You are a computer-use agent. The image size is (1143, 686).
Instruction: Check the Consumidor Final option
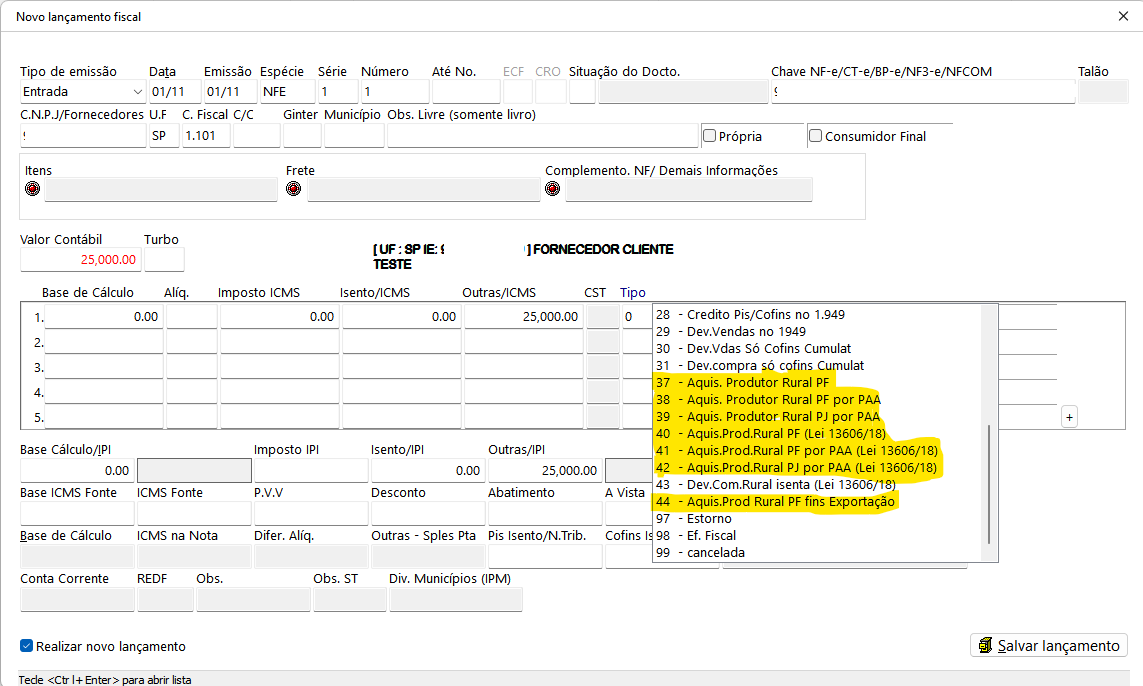pos(816,136)
